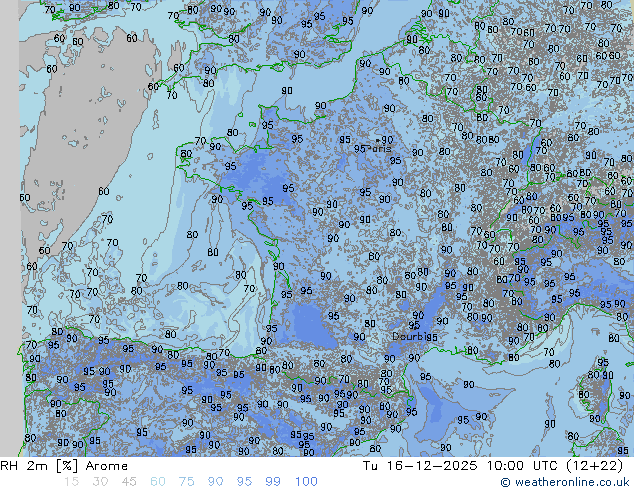Select the 90 value in the legend scale

click(x=216, y=482)
